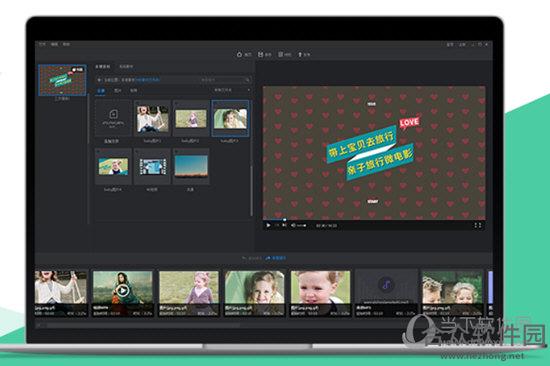550x366 pixels.
Task: Select the pictures filter tab
Action: point(118,91)
